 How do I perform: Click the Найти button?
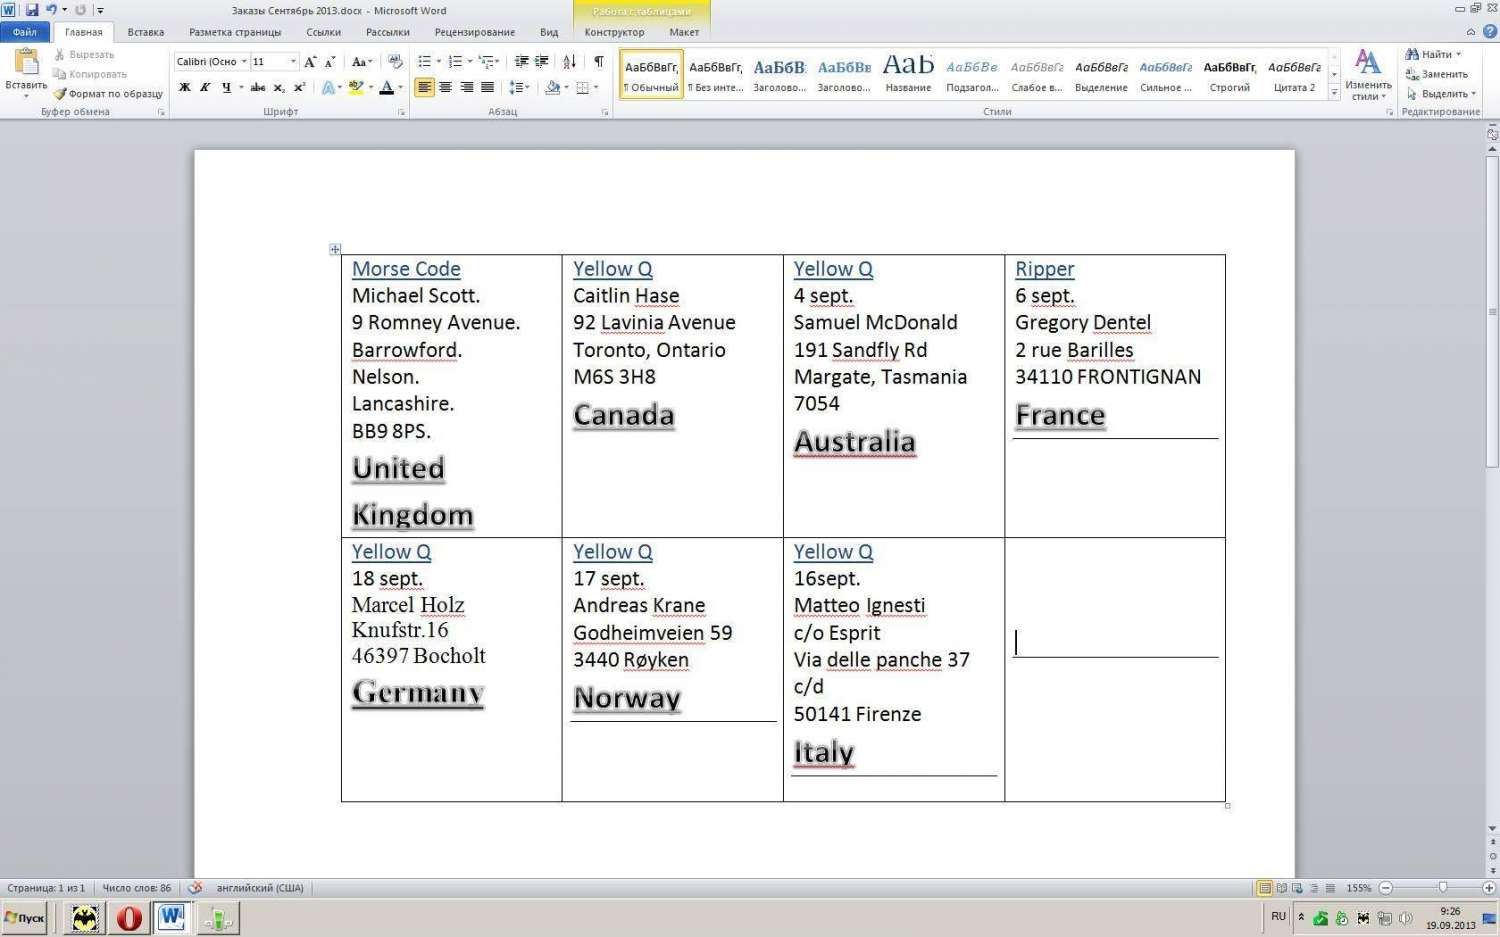click(1434, 54)
